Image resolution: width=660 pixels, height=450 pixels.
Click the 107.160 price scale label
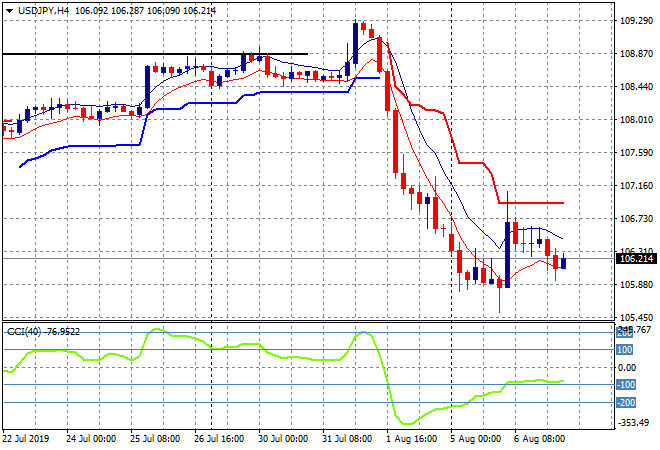(x=636, y=185)
